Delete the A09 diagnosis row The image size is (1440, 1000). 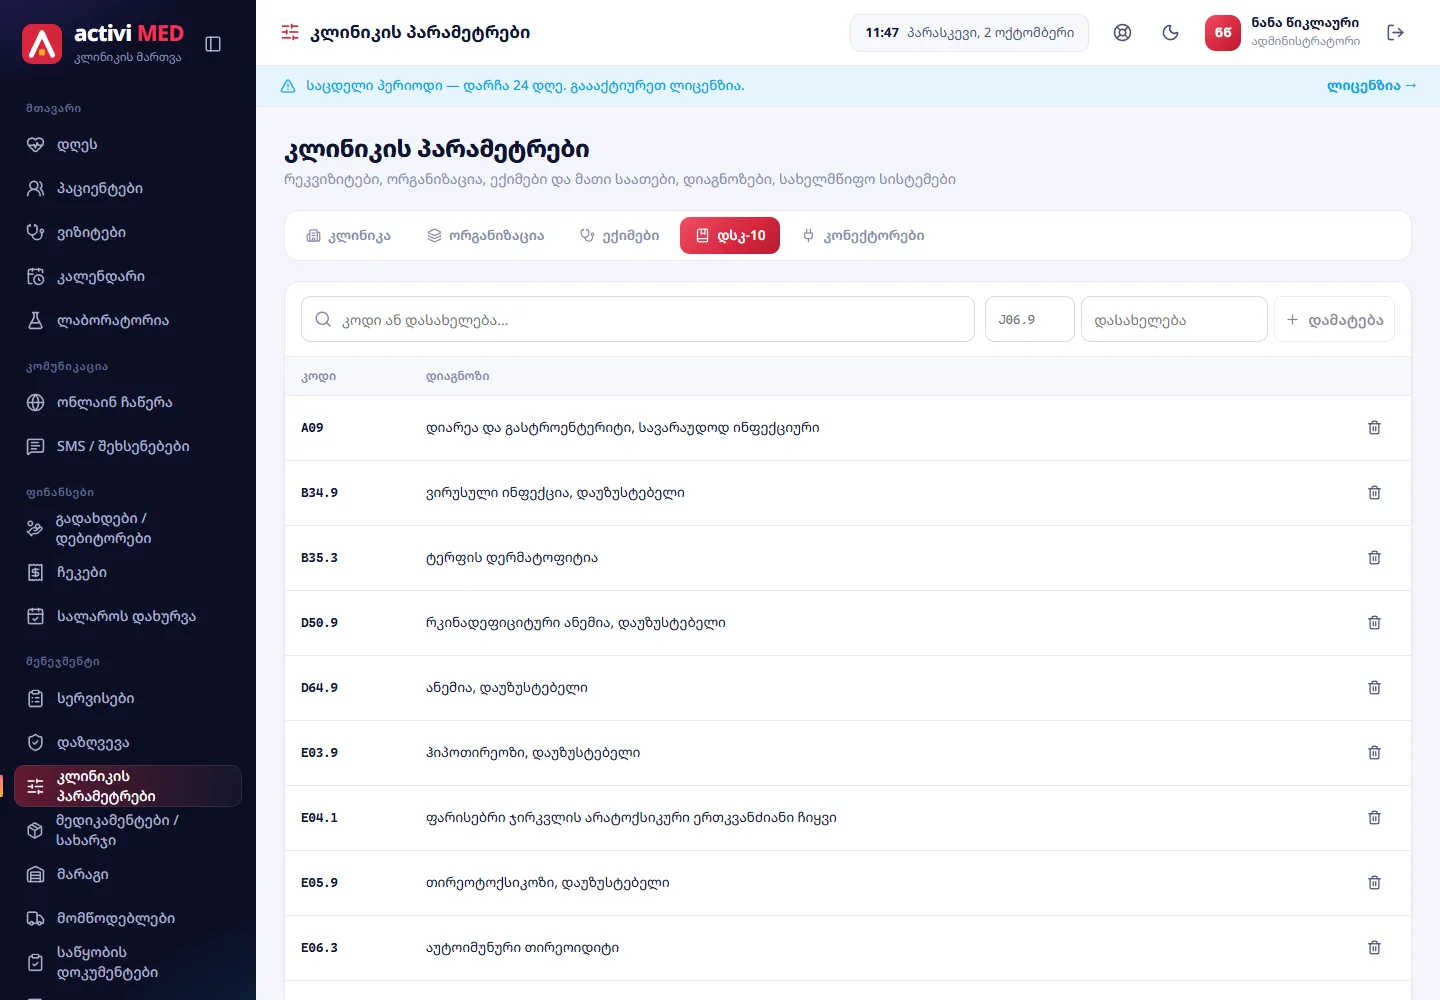click(x=1374, y=428)
